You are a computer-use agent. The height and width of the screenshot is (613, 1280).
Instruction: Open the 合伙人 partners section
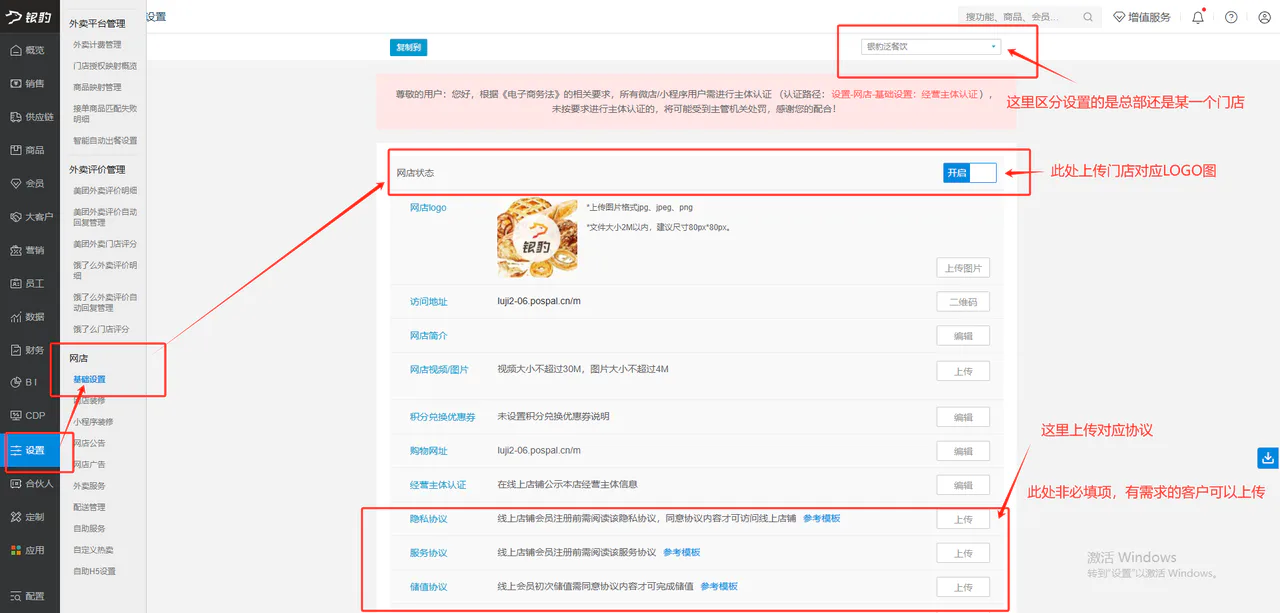tap(30, 483)
